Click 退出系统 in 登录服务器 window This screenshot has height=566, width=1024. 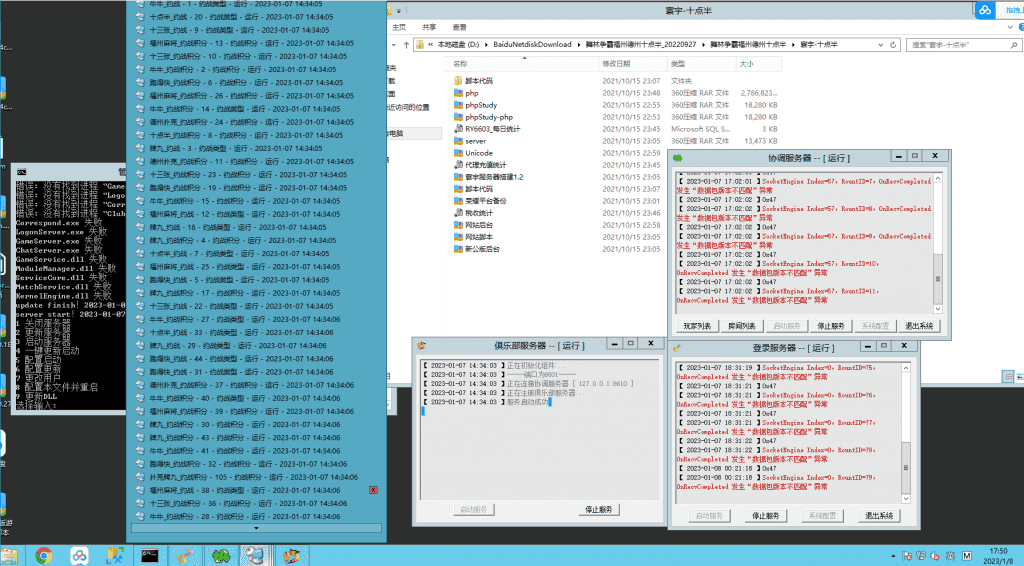pyautogui.click(x=878, y=516)
